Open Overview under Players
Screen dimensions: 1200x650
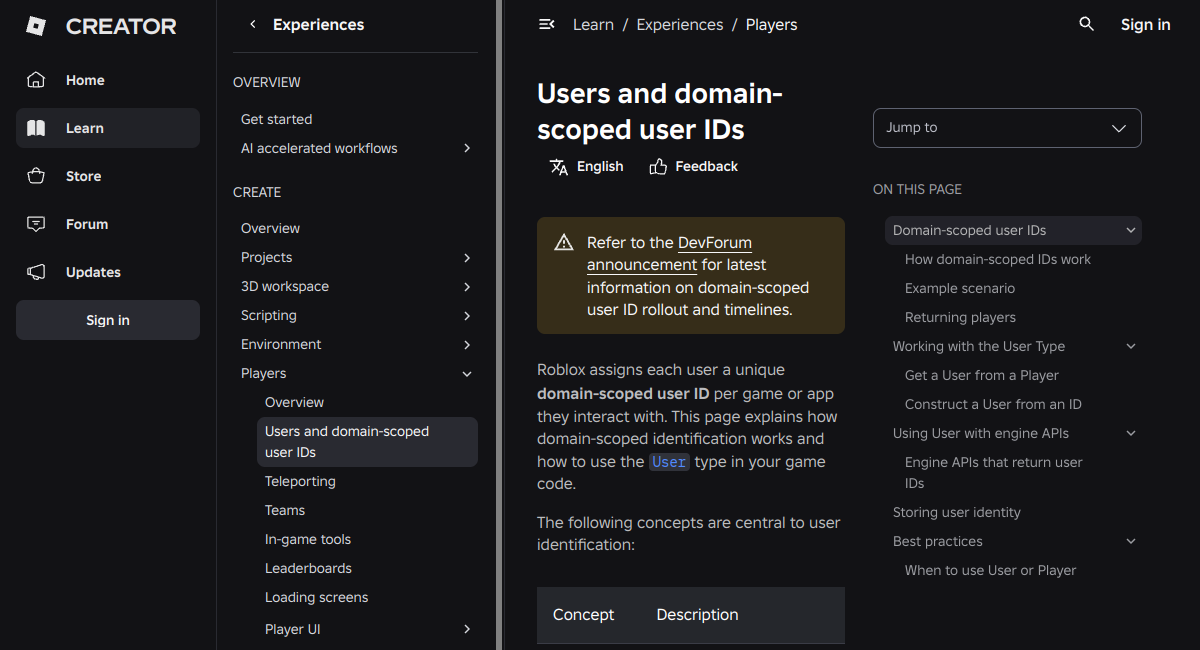294,402
